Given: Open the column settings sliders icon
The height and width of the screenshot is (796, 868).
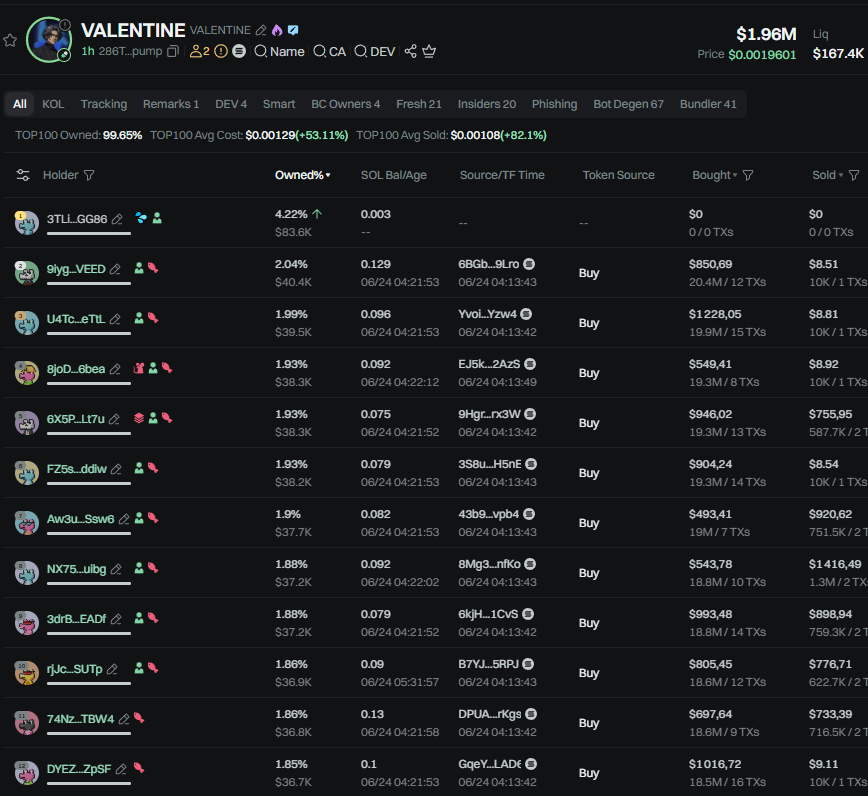Looking at the screenshot, I should [x=23, y=175].
